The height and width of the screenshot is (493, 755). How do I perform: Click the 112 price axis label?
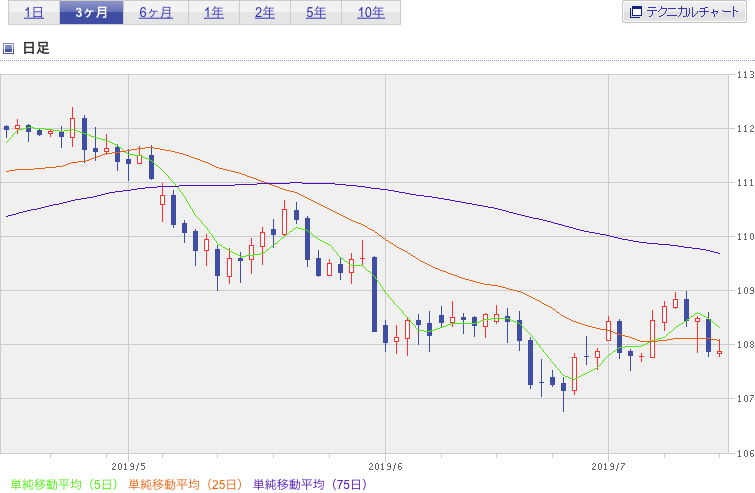(x=745, y=129)
